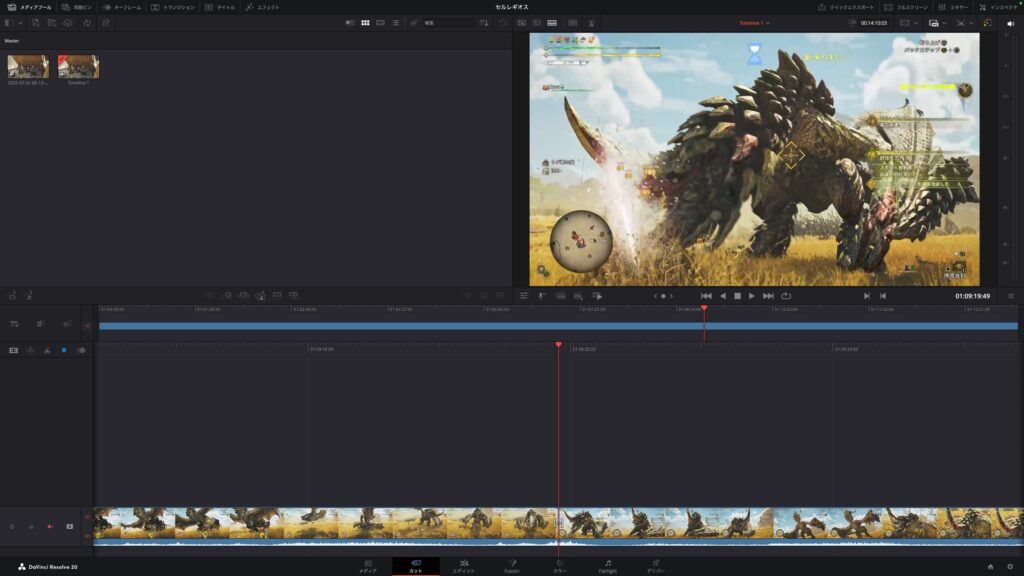The width and height of the screenshot is (1024, 576).
Task: Toggle loop playback
Action: coord(786,296)
